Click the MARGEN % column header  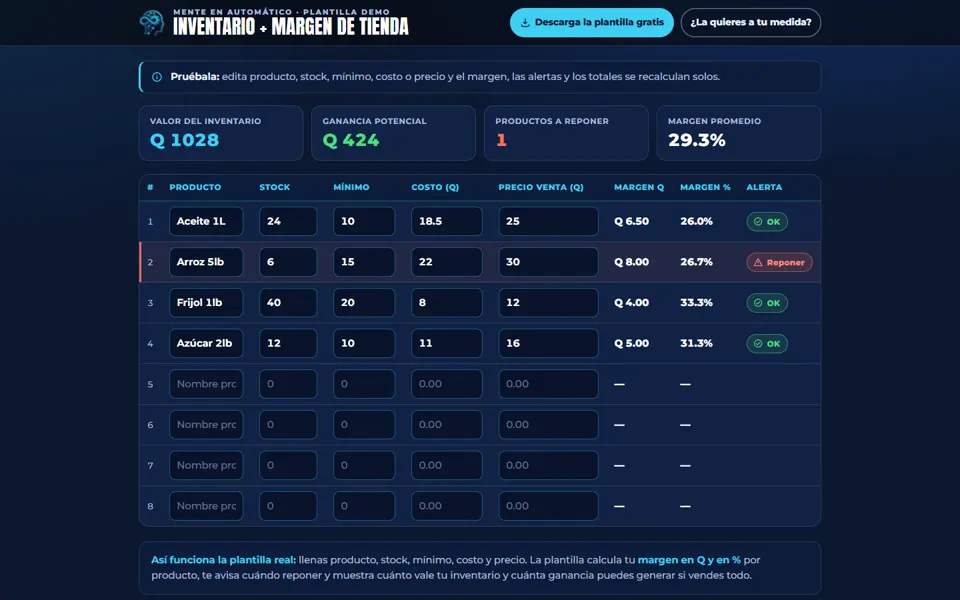tap(705, 187)
